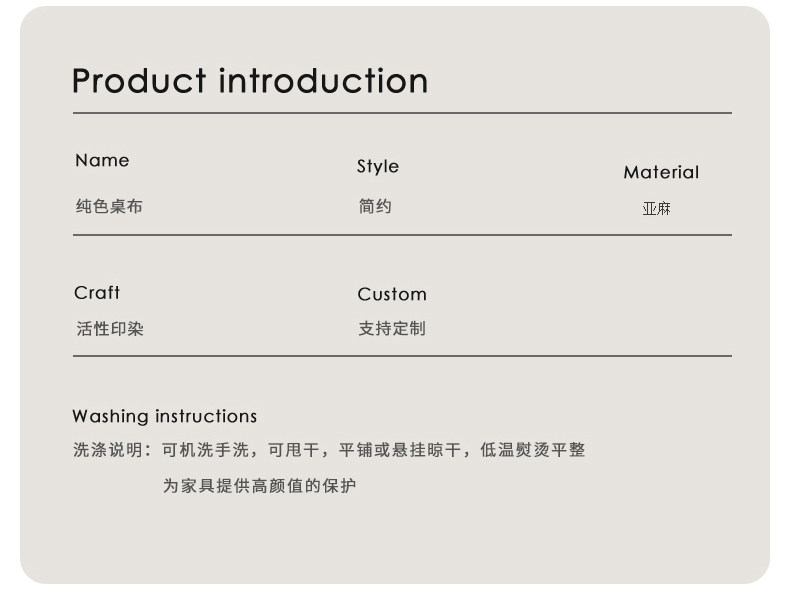Click the style value 简约

(x=375, y=207)
